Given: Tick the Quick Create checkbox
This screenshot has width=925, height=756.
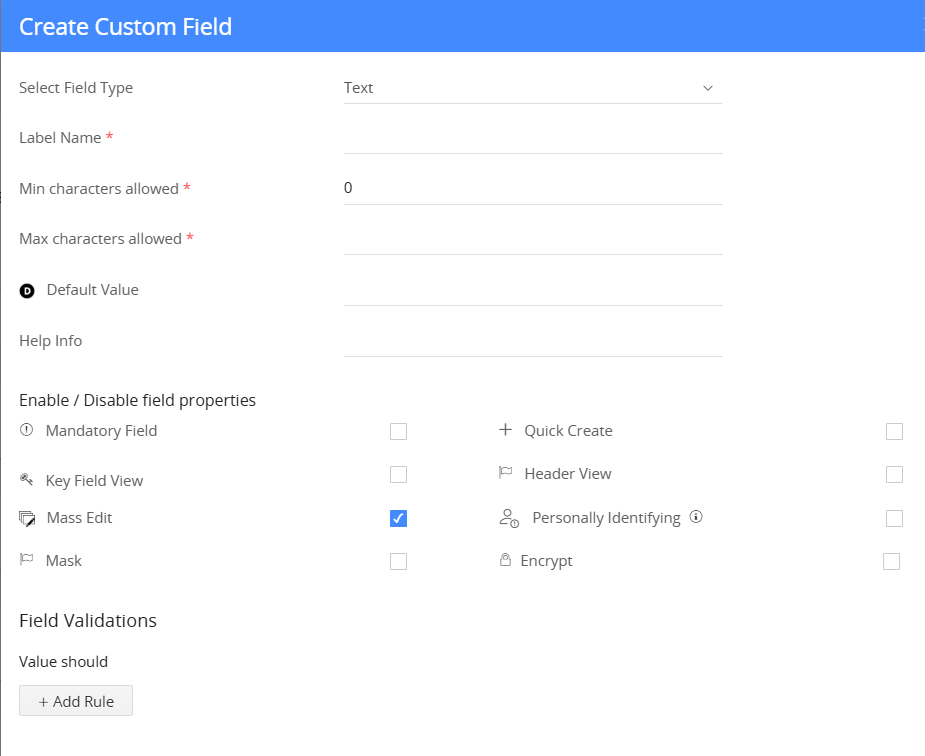Looking at the screenshot, I should 894,432.
